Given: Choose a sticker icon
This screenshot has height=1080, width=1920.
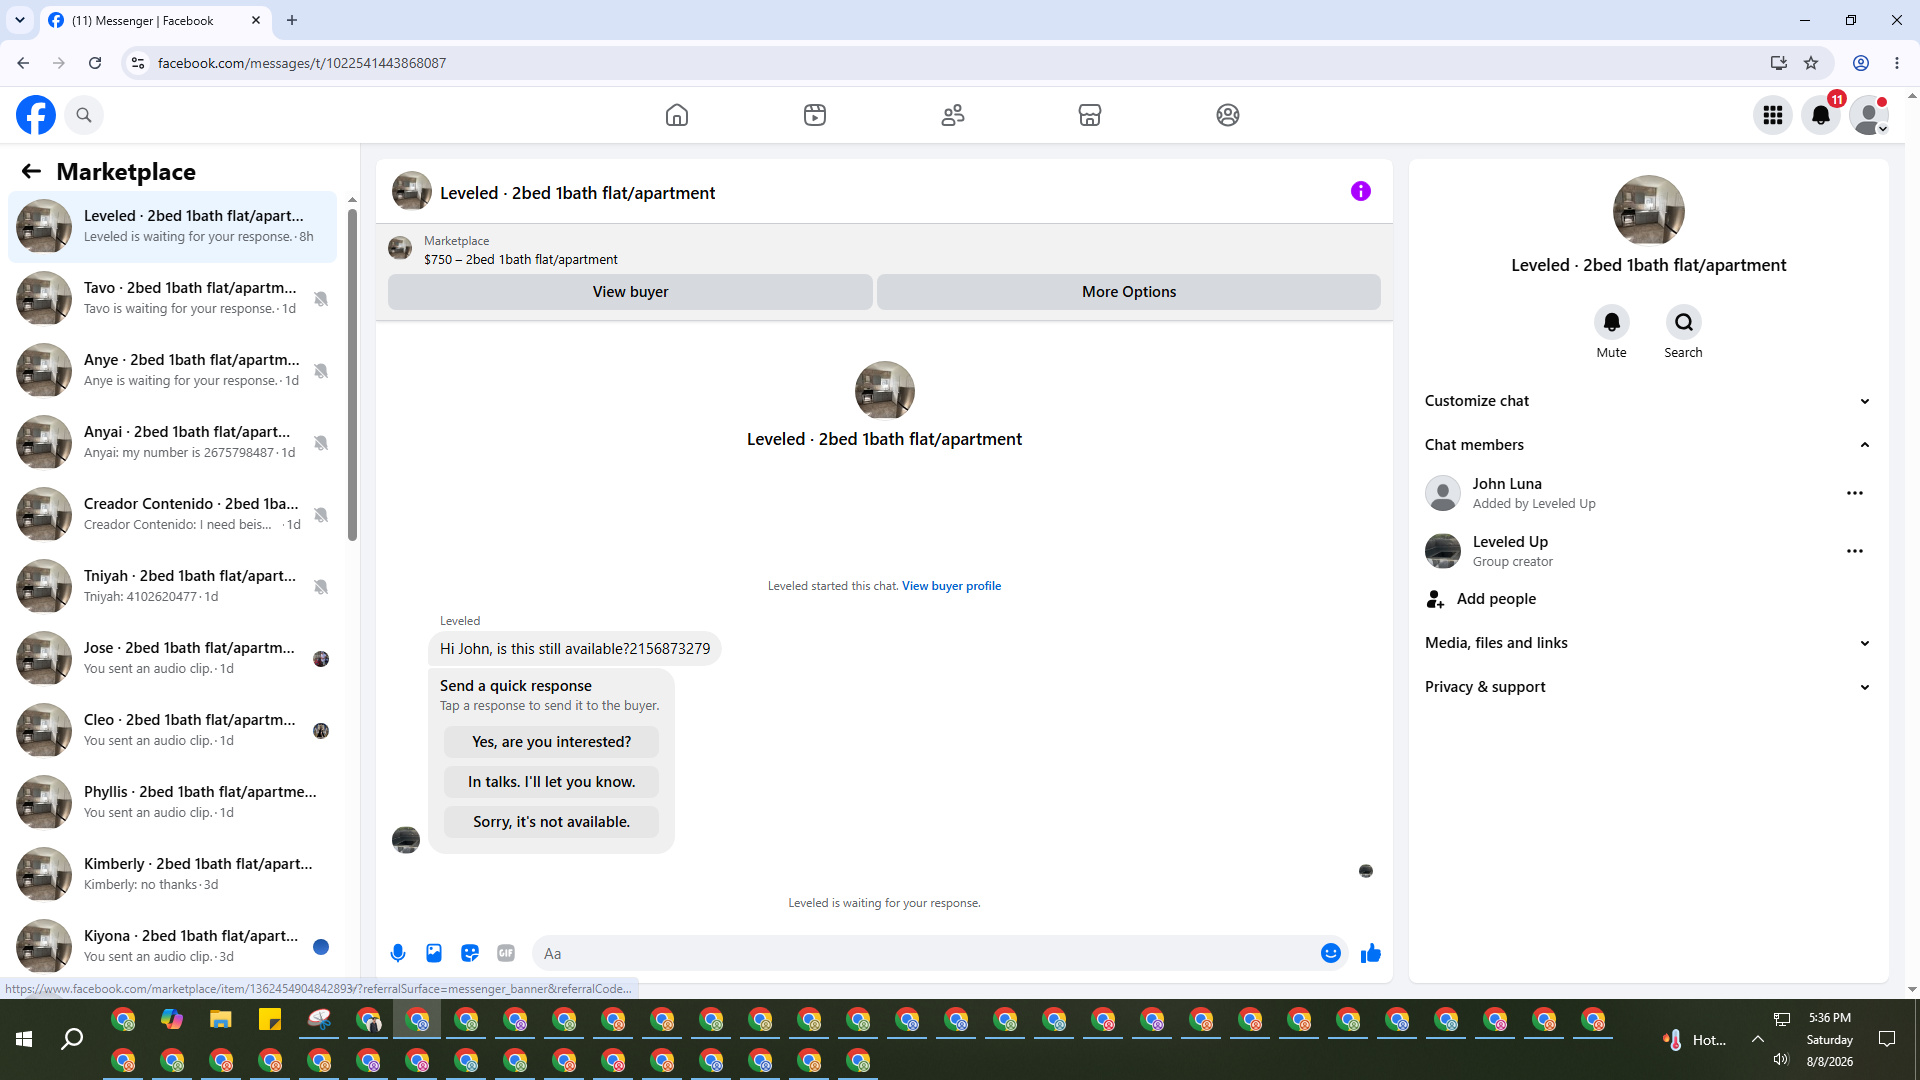Looking at the screenshot, I should point(470,953).
